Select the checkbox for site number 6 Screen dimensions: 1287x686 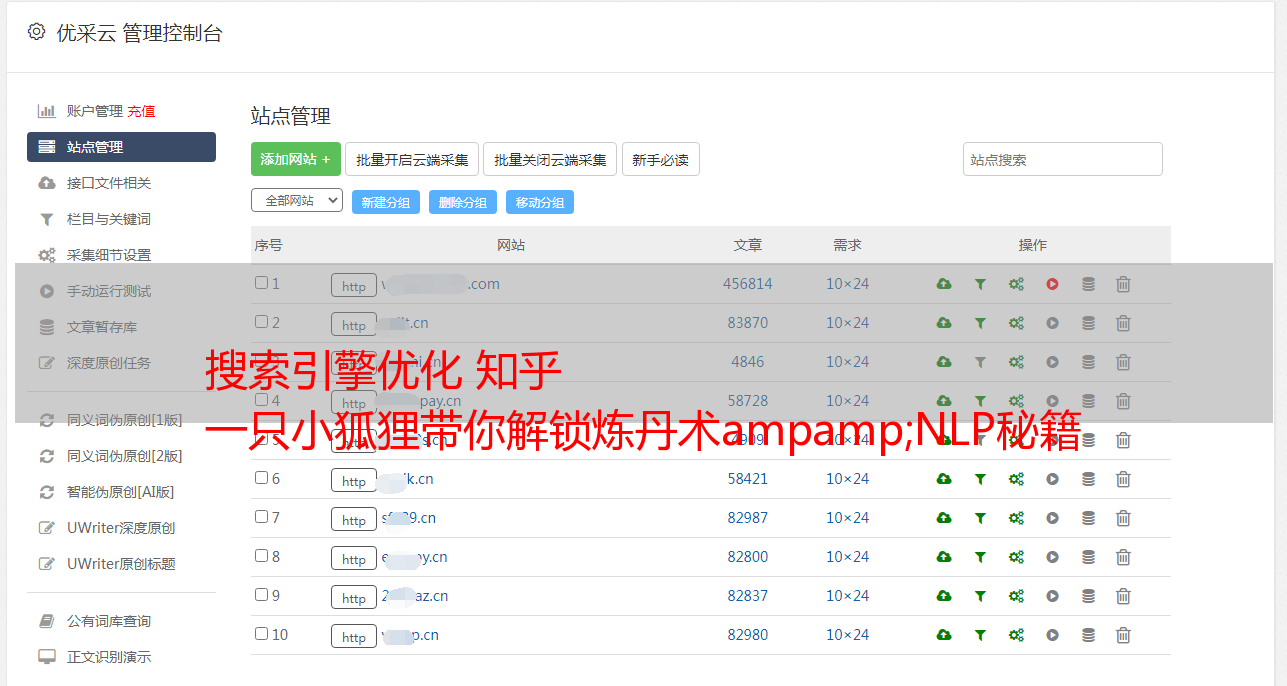point(261,478)
